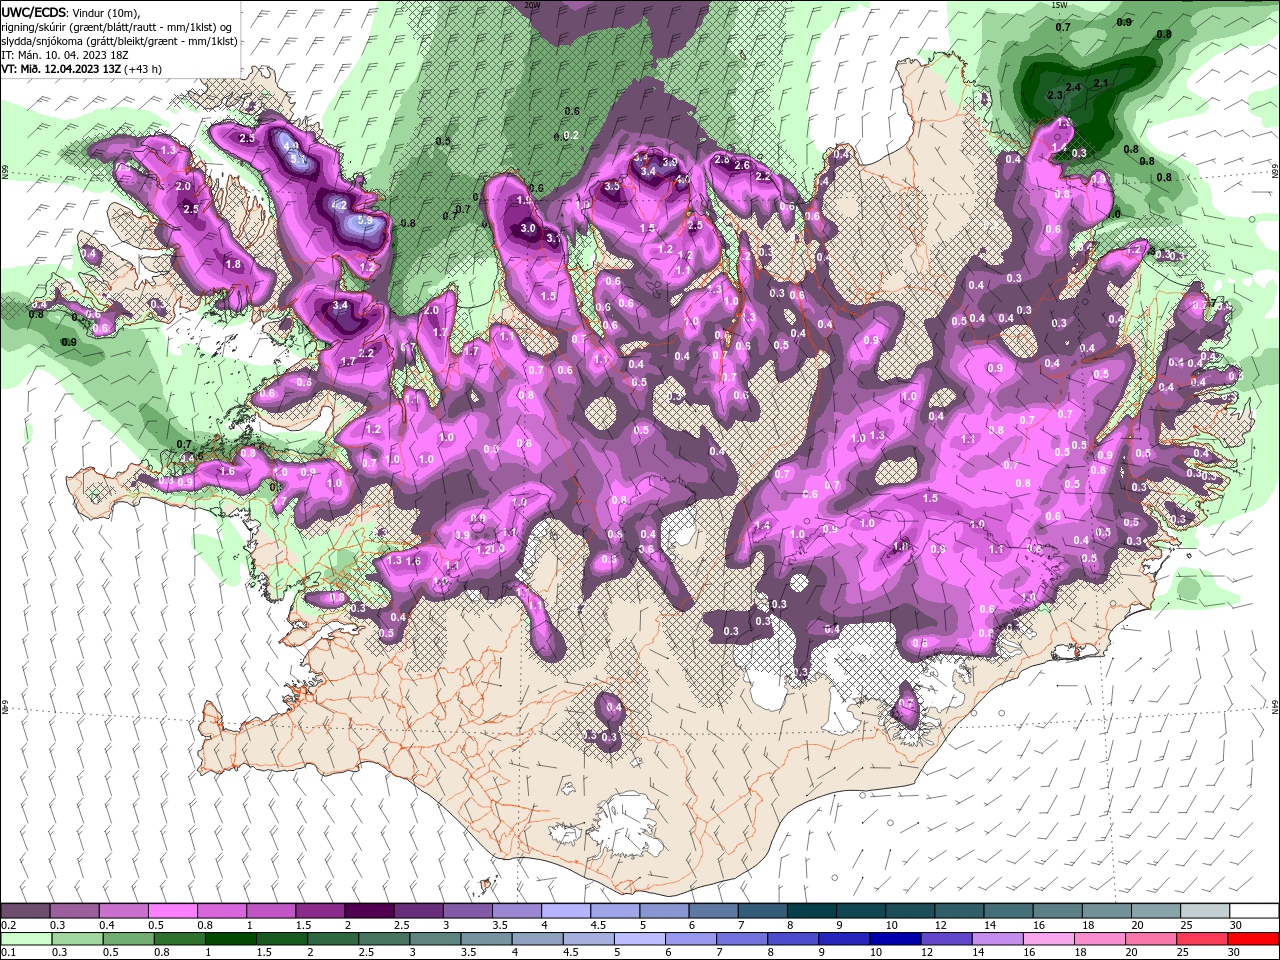Image resolution: width=1280 pixels, height=960 pixels.
Task: Click the '0.1' label in lower legend row
Action: 7,953
